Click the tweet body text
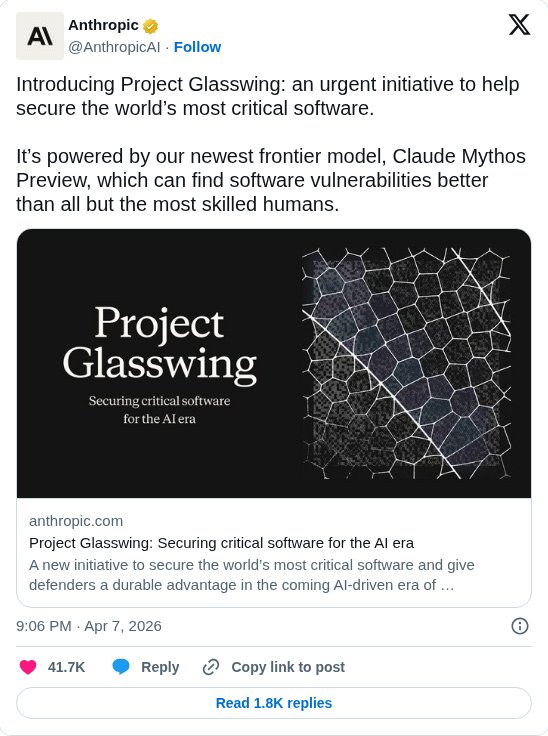The height and width of the screenshot is (736, 548). [x=271, y=144]
